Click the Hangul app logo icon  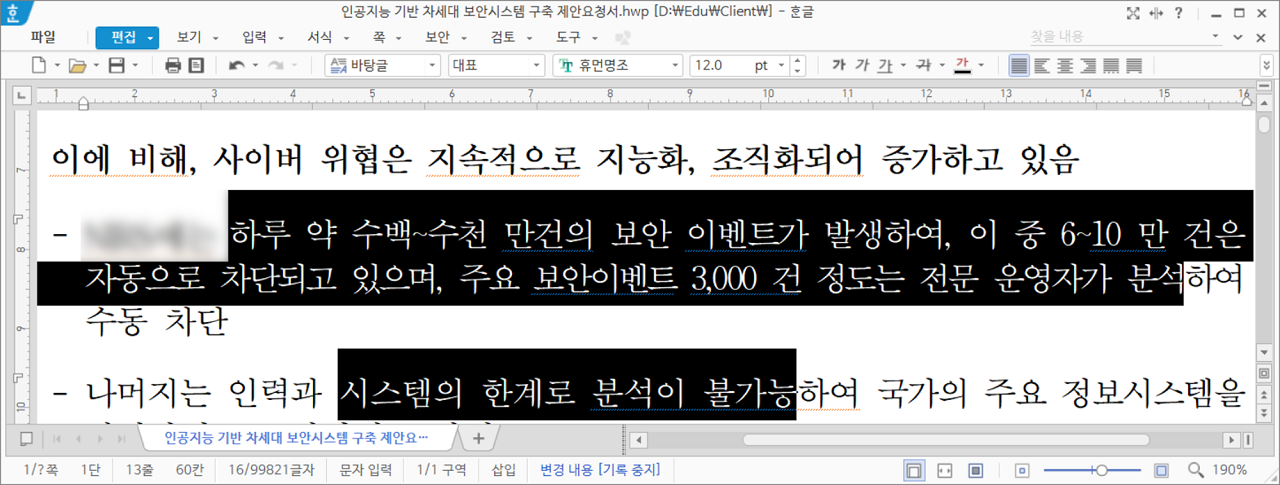coord(14,13)
